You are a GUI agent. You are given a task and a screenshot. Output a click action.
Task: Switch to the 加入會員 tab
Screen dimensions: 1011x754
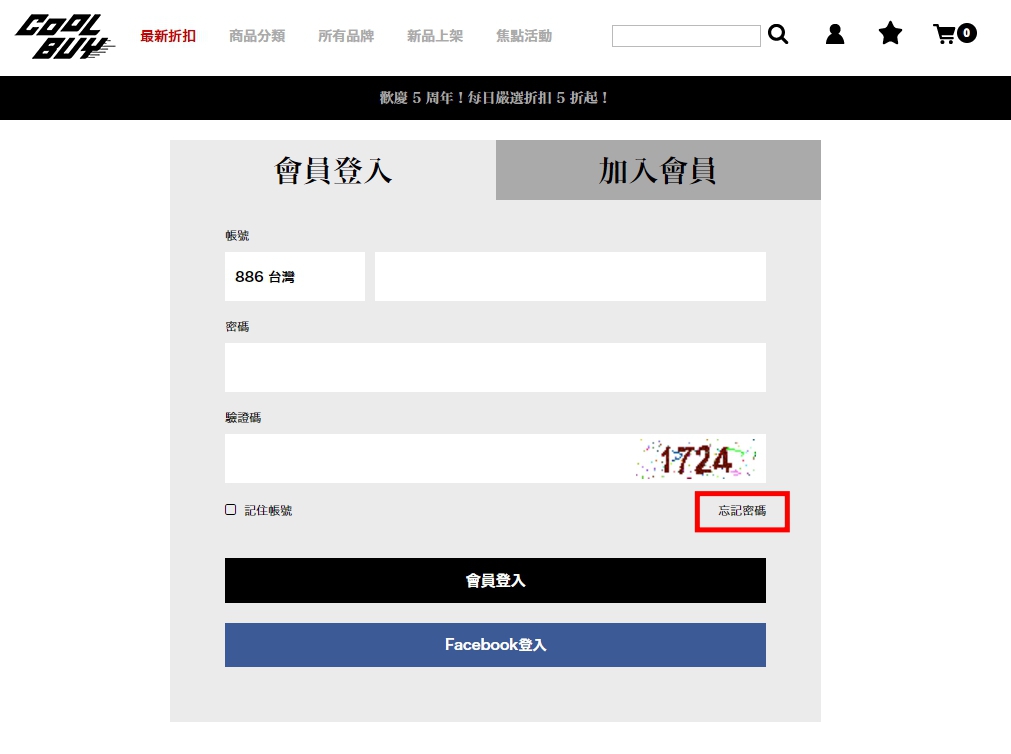[x=658, y=170]
